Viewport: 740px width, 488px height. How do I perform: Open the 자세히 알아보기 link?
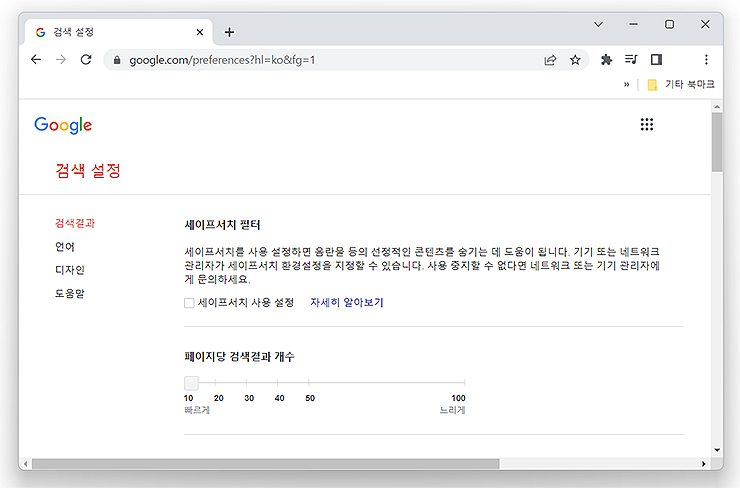coord(346,303)
